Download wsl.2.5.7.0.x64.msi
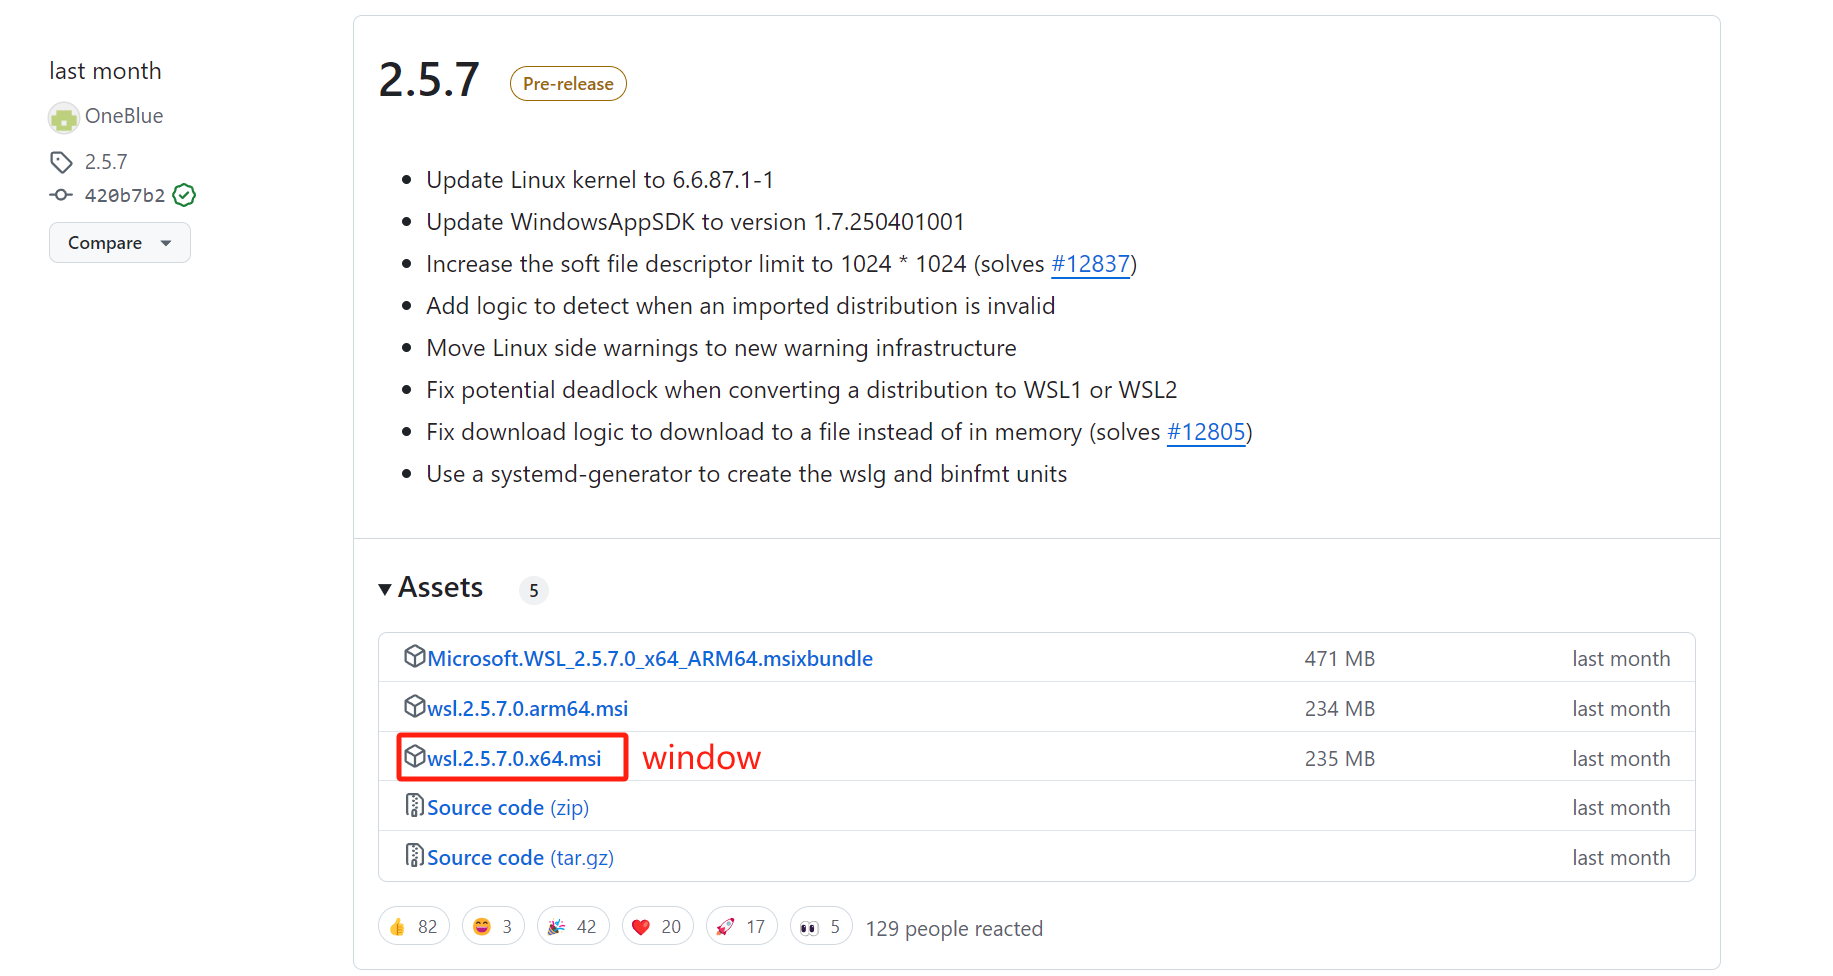This screenshot has height=976, width=1833. tap(514, 759)
